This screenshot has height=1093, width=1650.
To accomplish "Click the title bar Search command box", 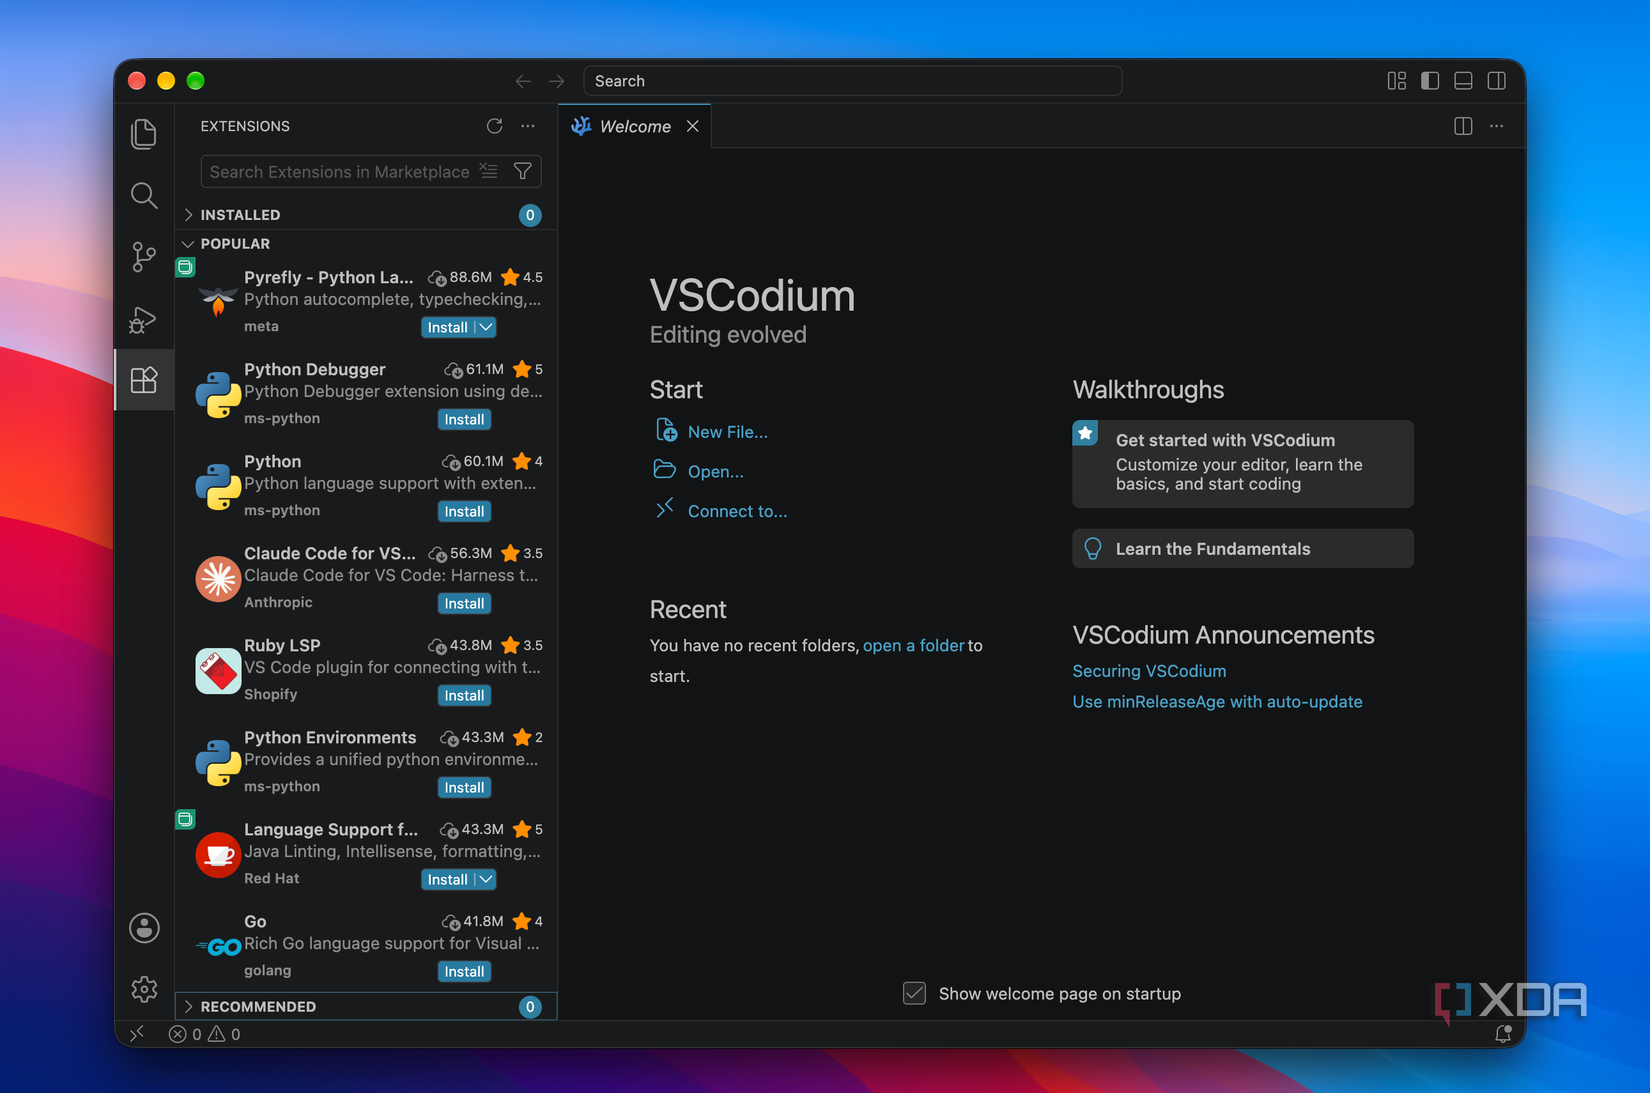I will [x=852, y=81].
